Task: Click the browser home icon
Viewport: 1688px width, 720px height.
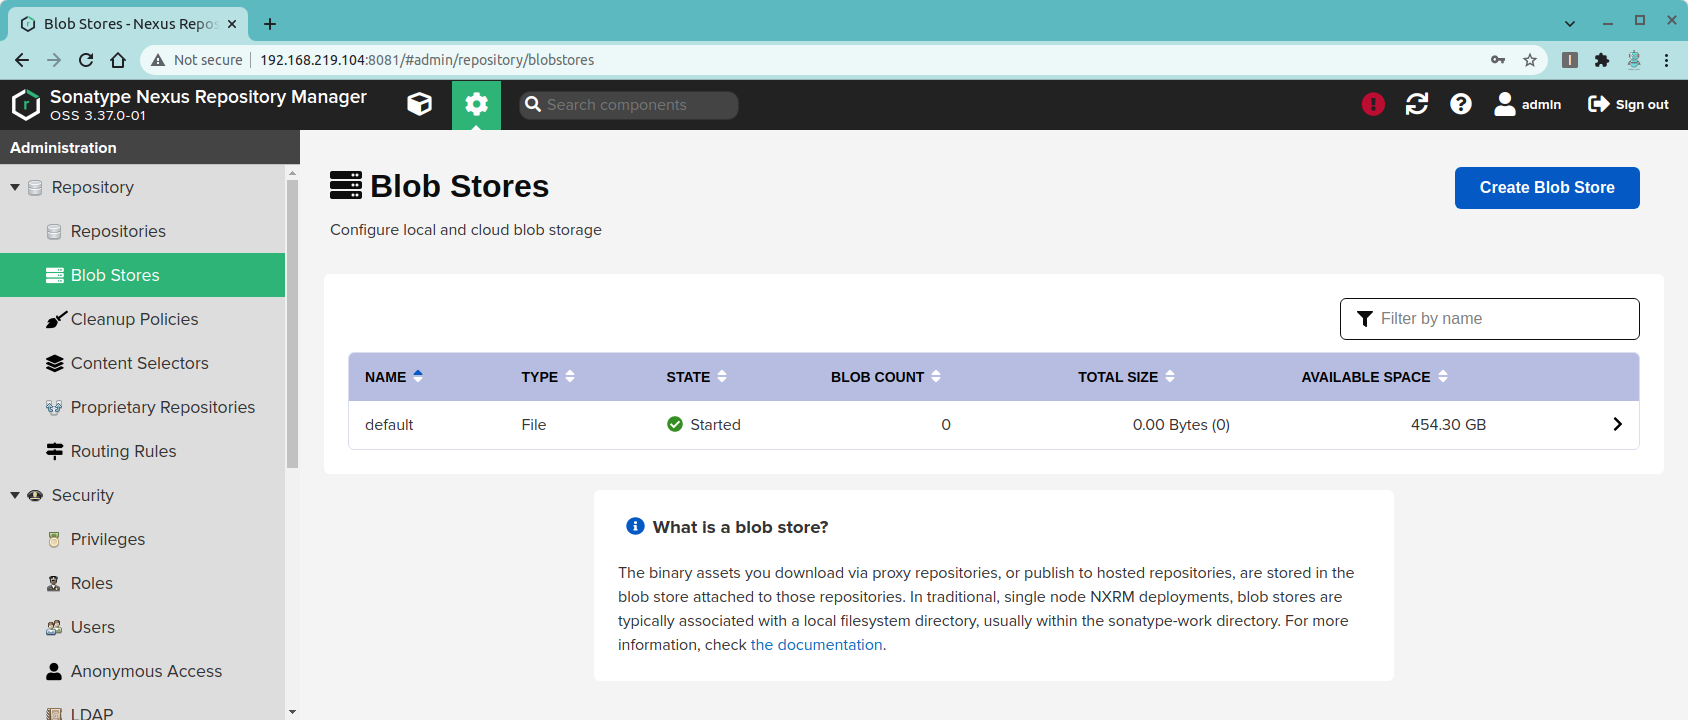Action: [x=118, y=60]
